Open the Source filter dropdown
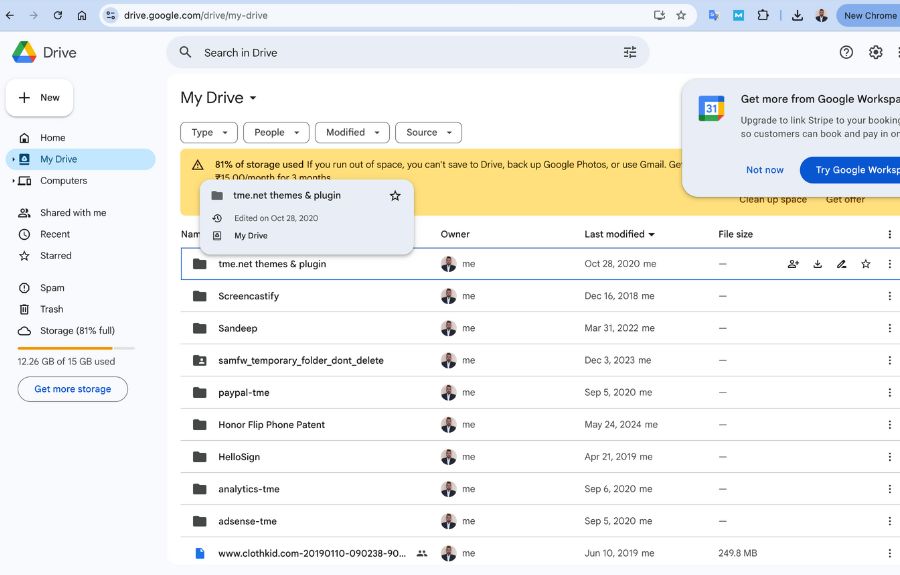900x575 pixels. (x=429, y=133)
